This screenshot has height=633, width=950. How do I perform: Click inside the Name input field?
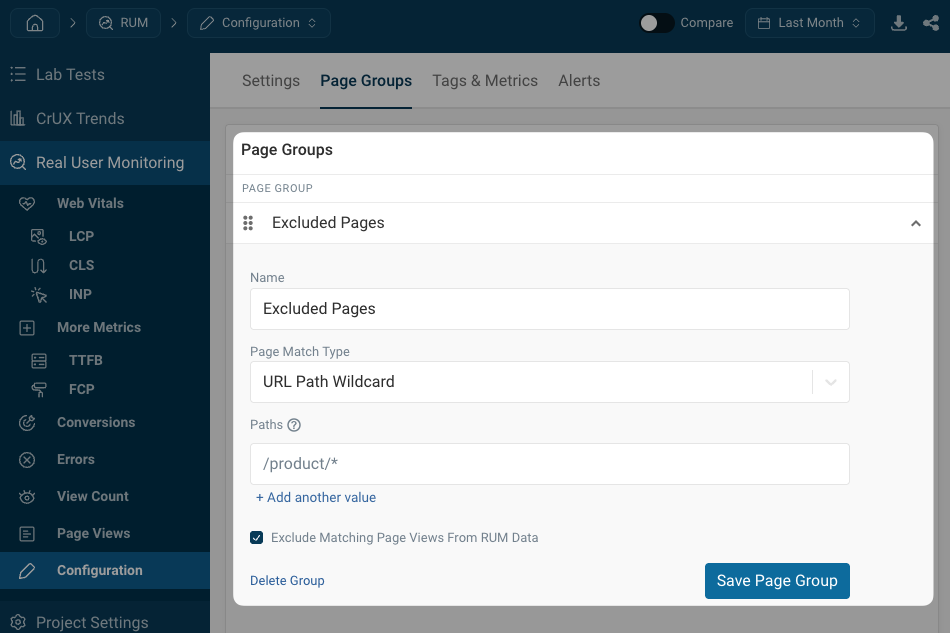[549, 309]
